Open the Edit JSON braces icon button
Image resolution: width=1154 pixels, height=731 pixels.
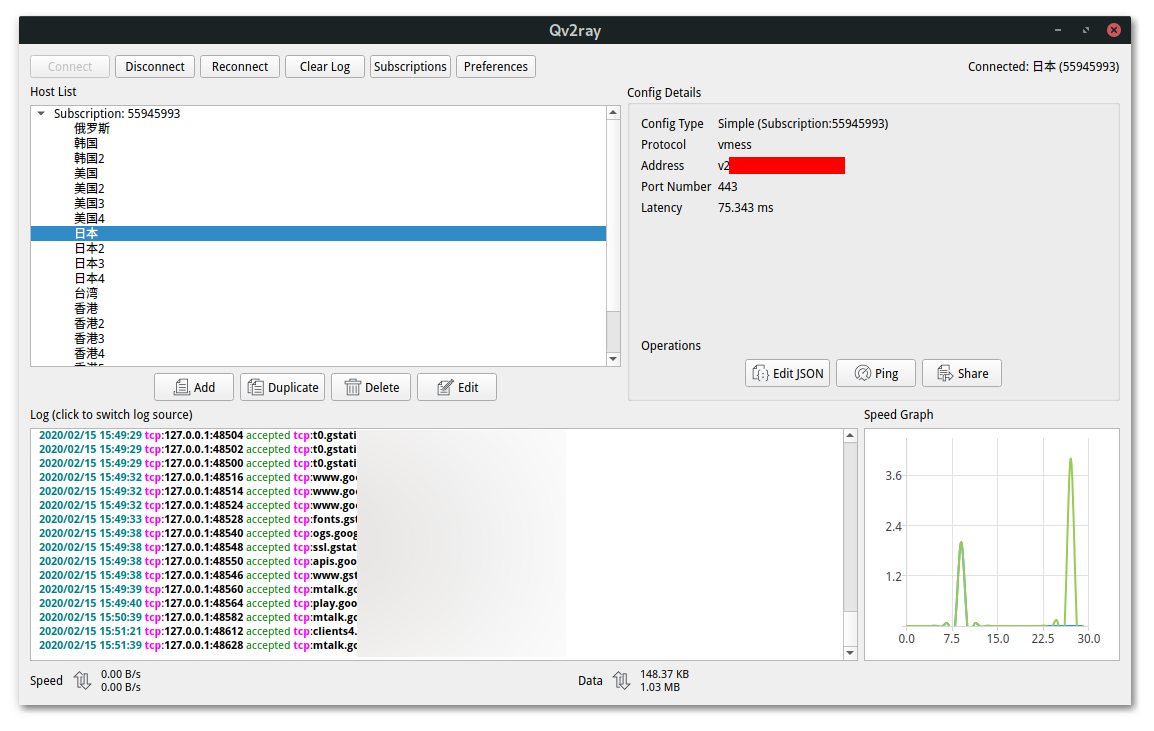click(786, 373)
